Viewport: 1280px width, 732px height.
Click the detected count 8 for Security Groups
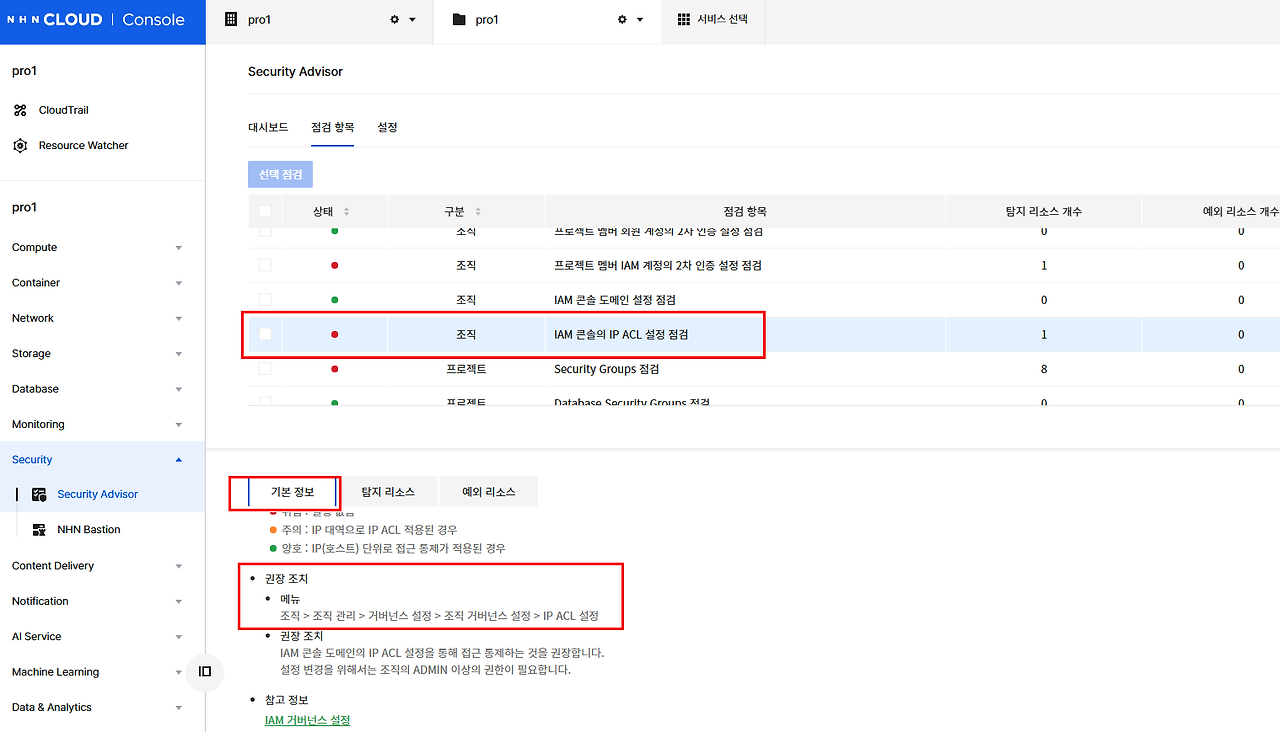point(1044,369)
